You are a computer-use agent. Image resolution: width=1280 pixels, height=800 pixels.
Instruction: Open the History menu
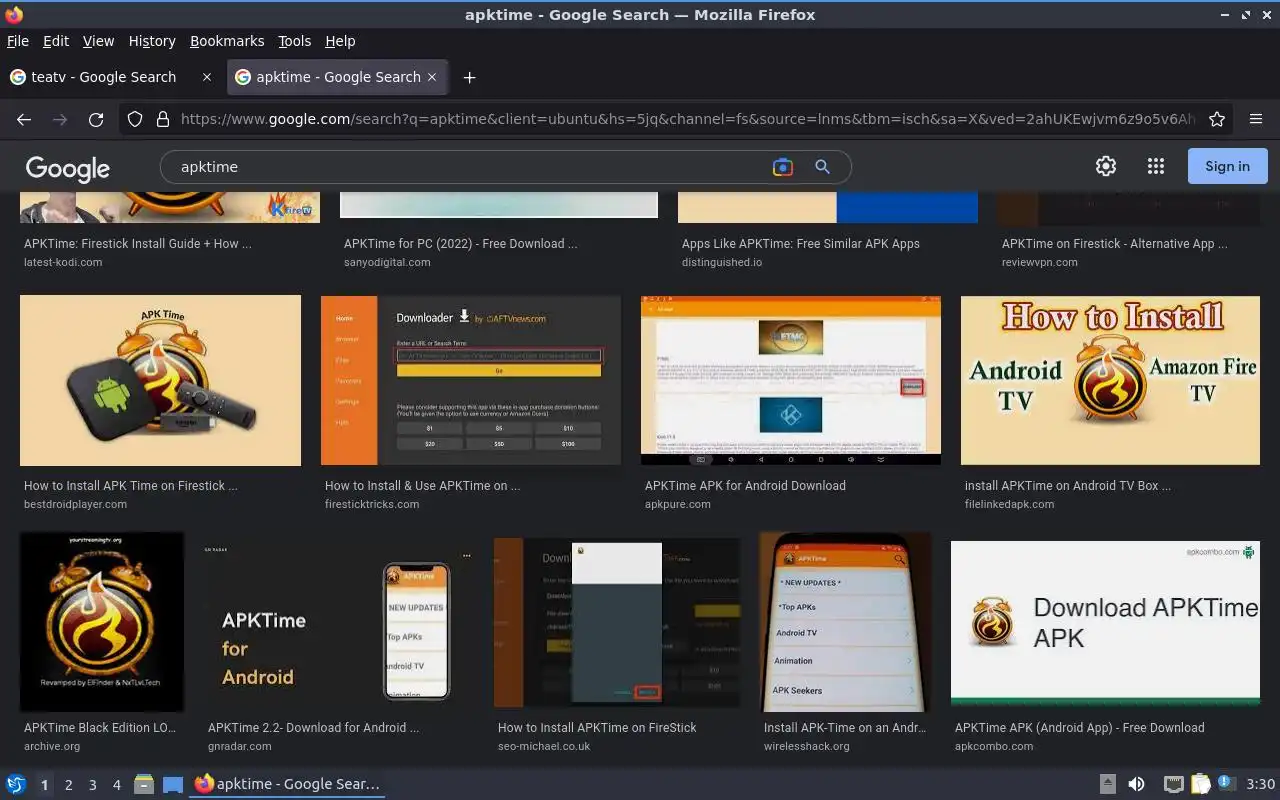coord(152,41)
